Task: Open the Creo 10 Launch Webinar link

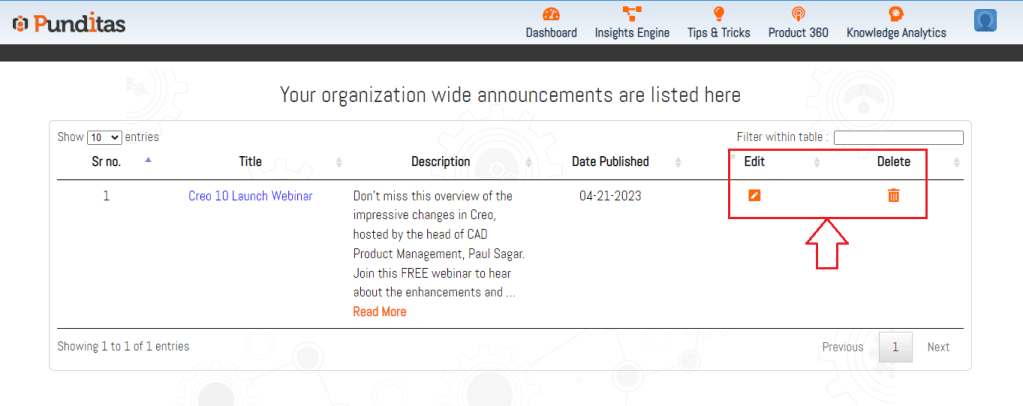Action: point(250,196)
